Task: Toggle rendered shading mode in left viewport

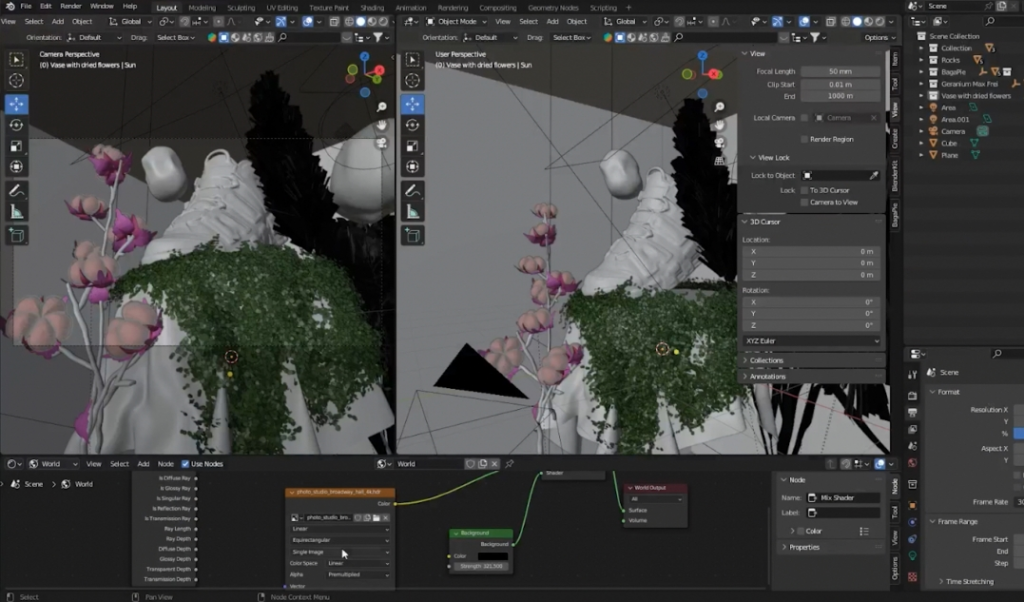Action: pyautogui.click(x=383, y=22)
